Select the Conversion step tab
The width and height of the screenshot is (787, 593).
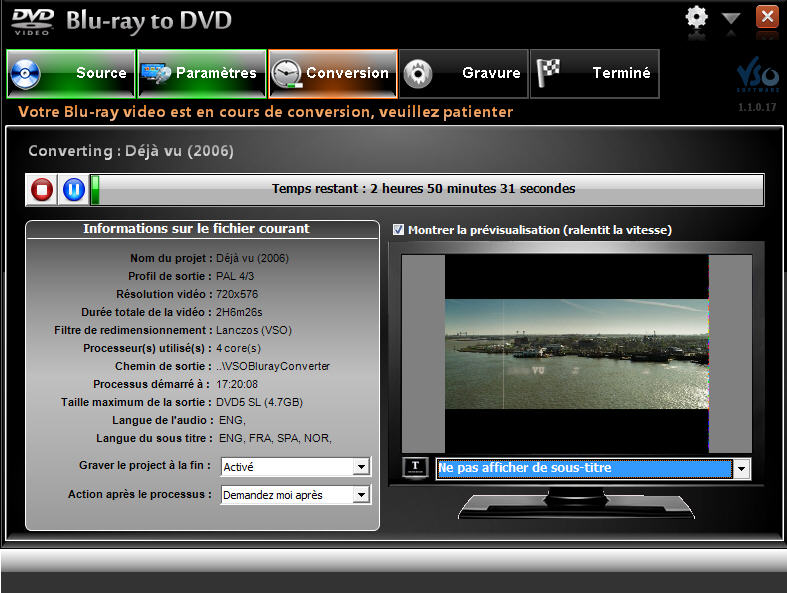click(x=333, y=73)
